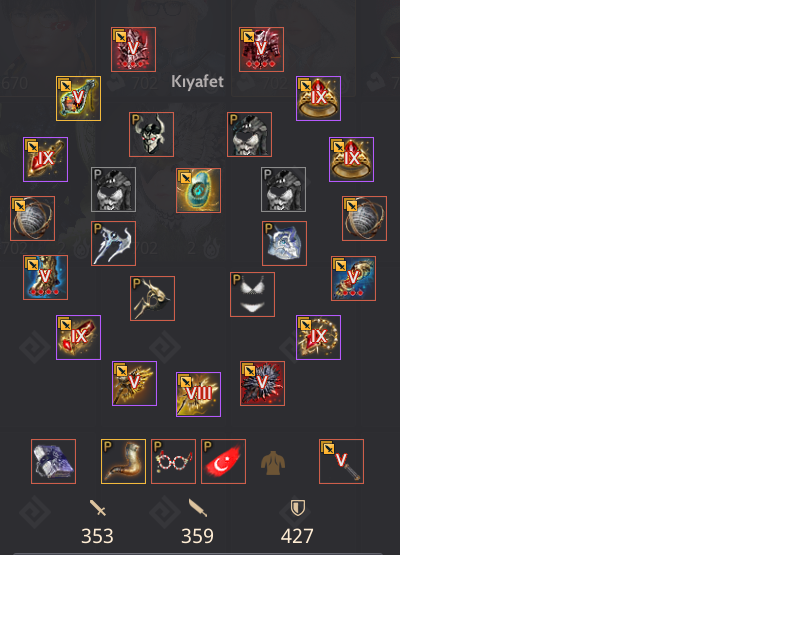Click the purple crystal item in bottom row
The width and height of the screenshot is (791, 636).
click(53, 461)
